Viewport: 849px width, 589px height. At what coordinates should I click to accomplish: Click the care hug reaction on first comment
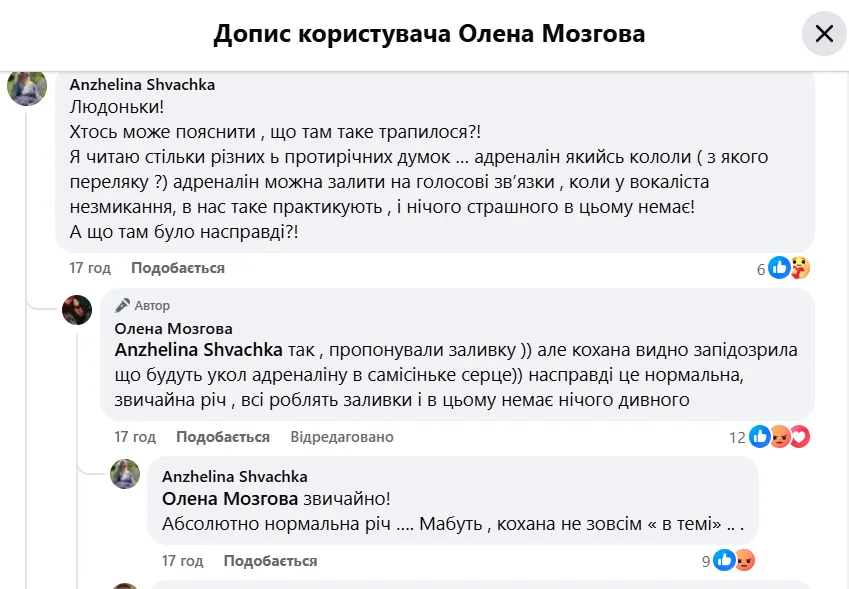coord(799,268)
